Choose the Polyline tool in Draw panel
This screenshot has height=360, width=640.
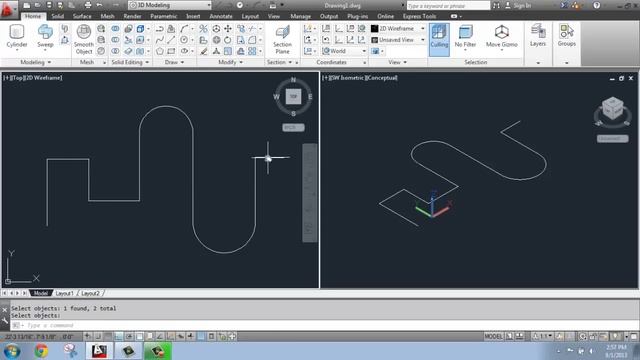pyautogui.click(x=160, y=29)
